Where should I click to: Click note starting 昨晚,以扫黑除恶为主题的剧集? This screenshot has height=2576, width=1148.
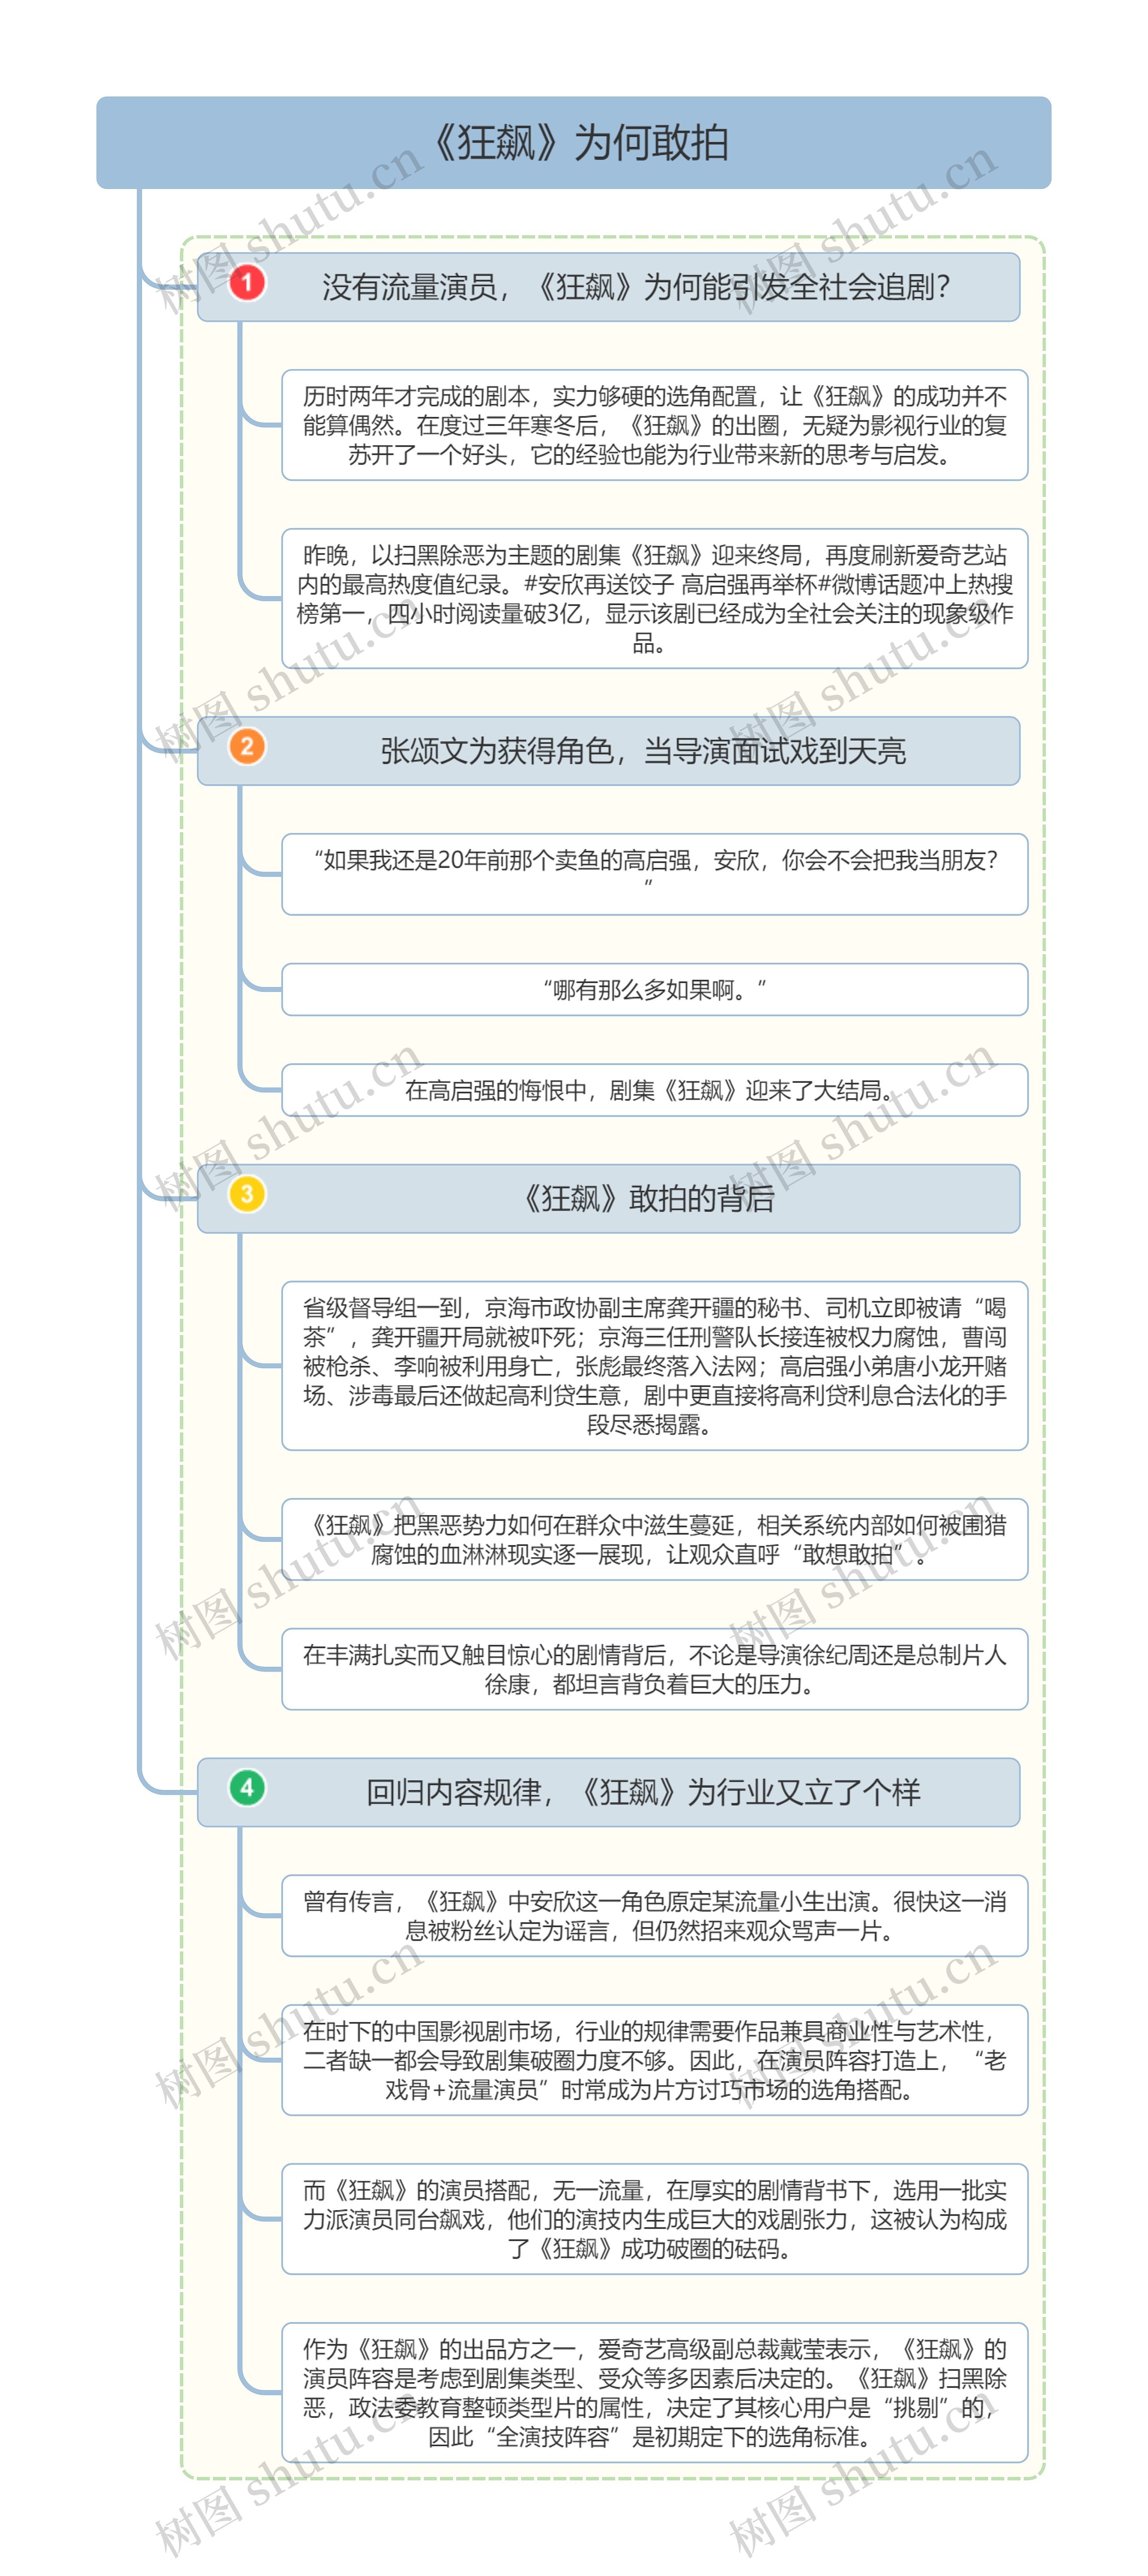point(655,598)
